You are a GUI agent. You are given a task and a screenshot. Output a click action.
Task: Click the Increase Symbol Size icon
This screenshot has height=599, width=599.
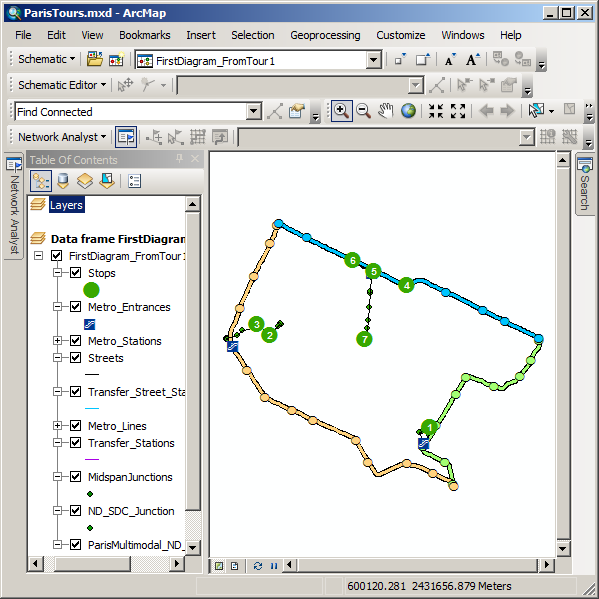click(x=423, y=60)
